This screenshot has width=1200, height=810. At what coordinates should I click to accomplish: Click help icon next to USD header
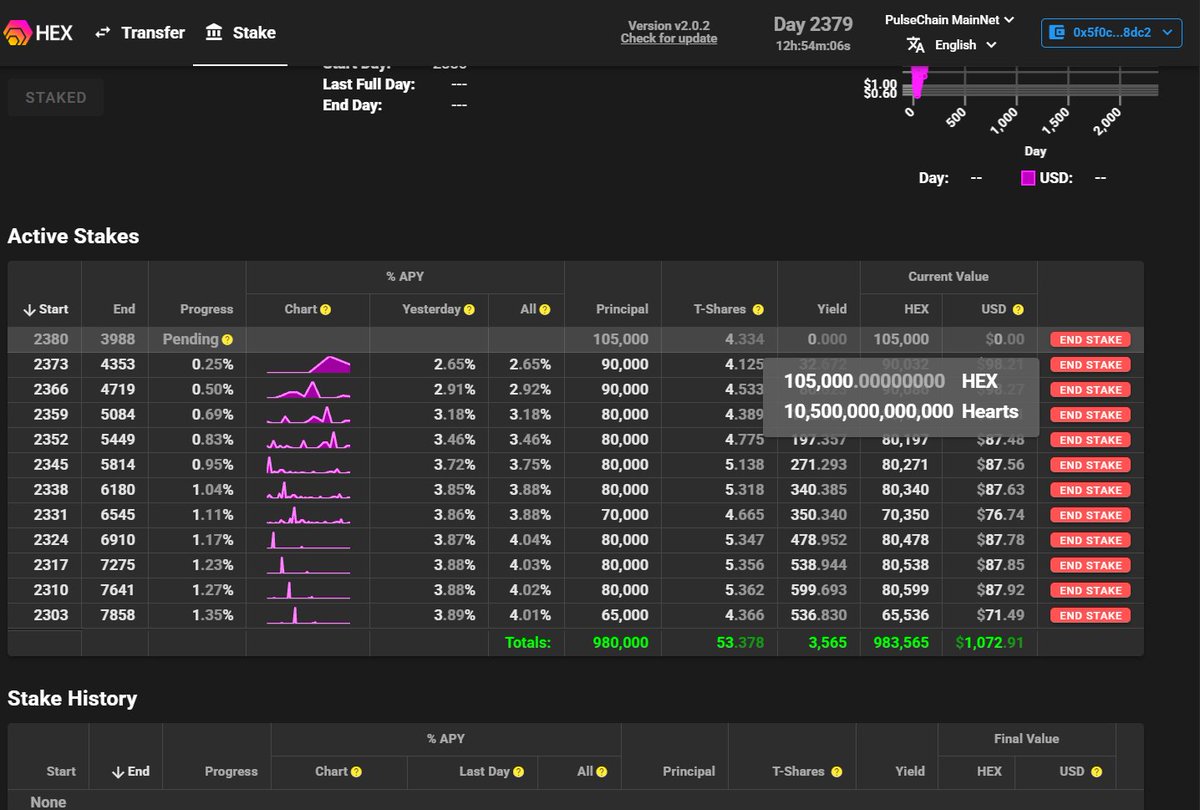[x=1017, y=310]
